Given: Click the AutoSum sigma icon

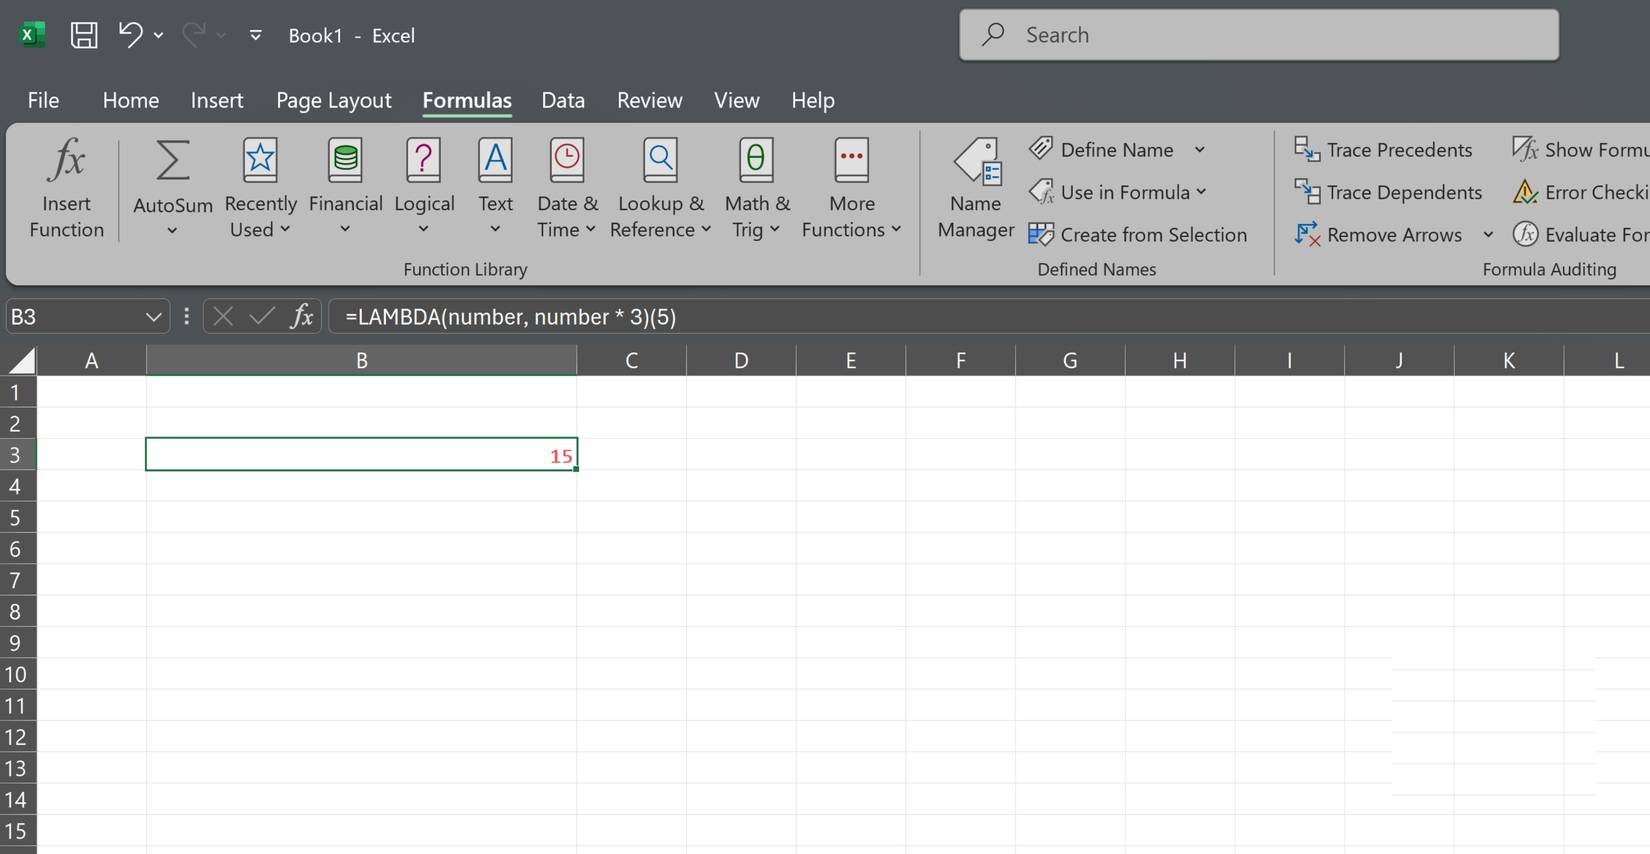Looking at the screenshot, I should click(172, 162).
